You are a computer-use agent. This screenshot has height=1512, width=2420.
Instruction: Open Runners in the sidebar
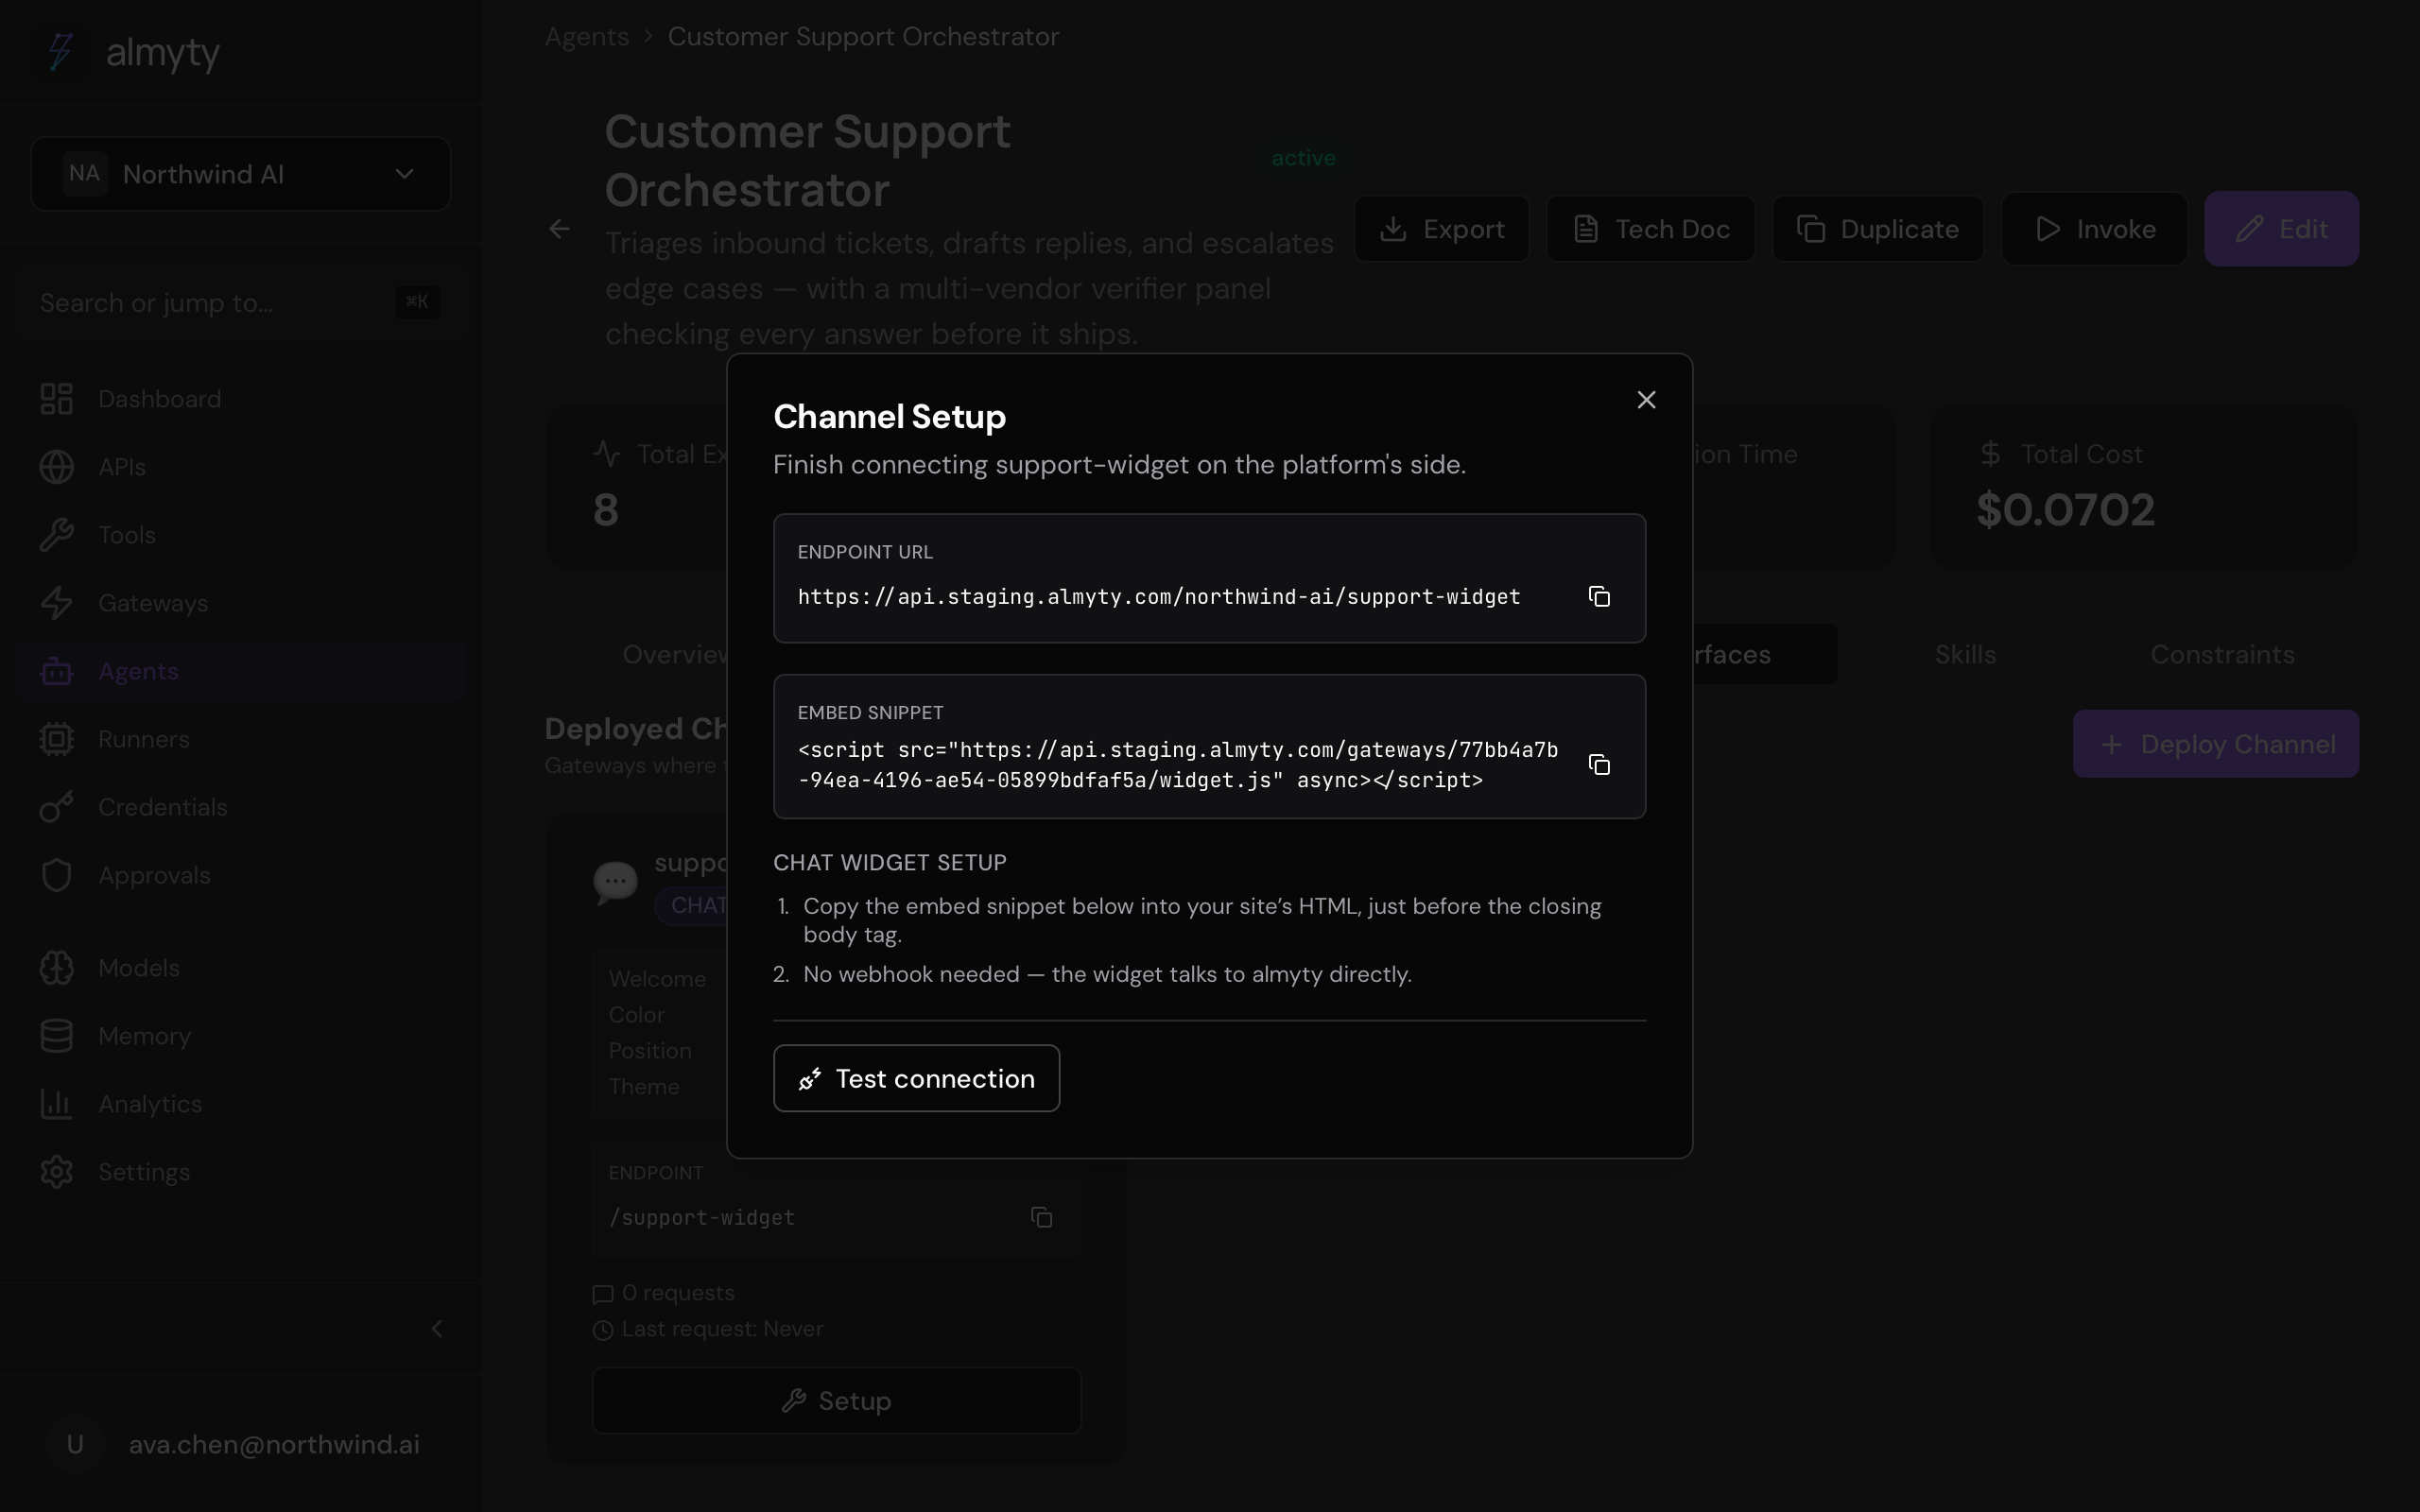(x=240, y=739)
